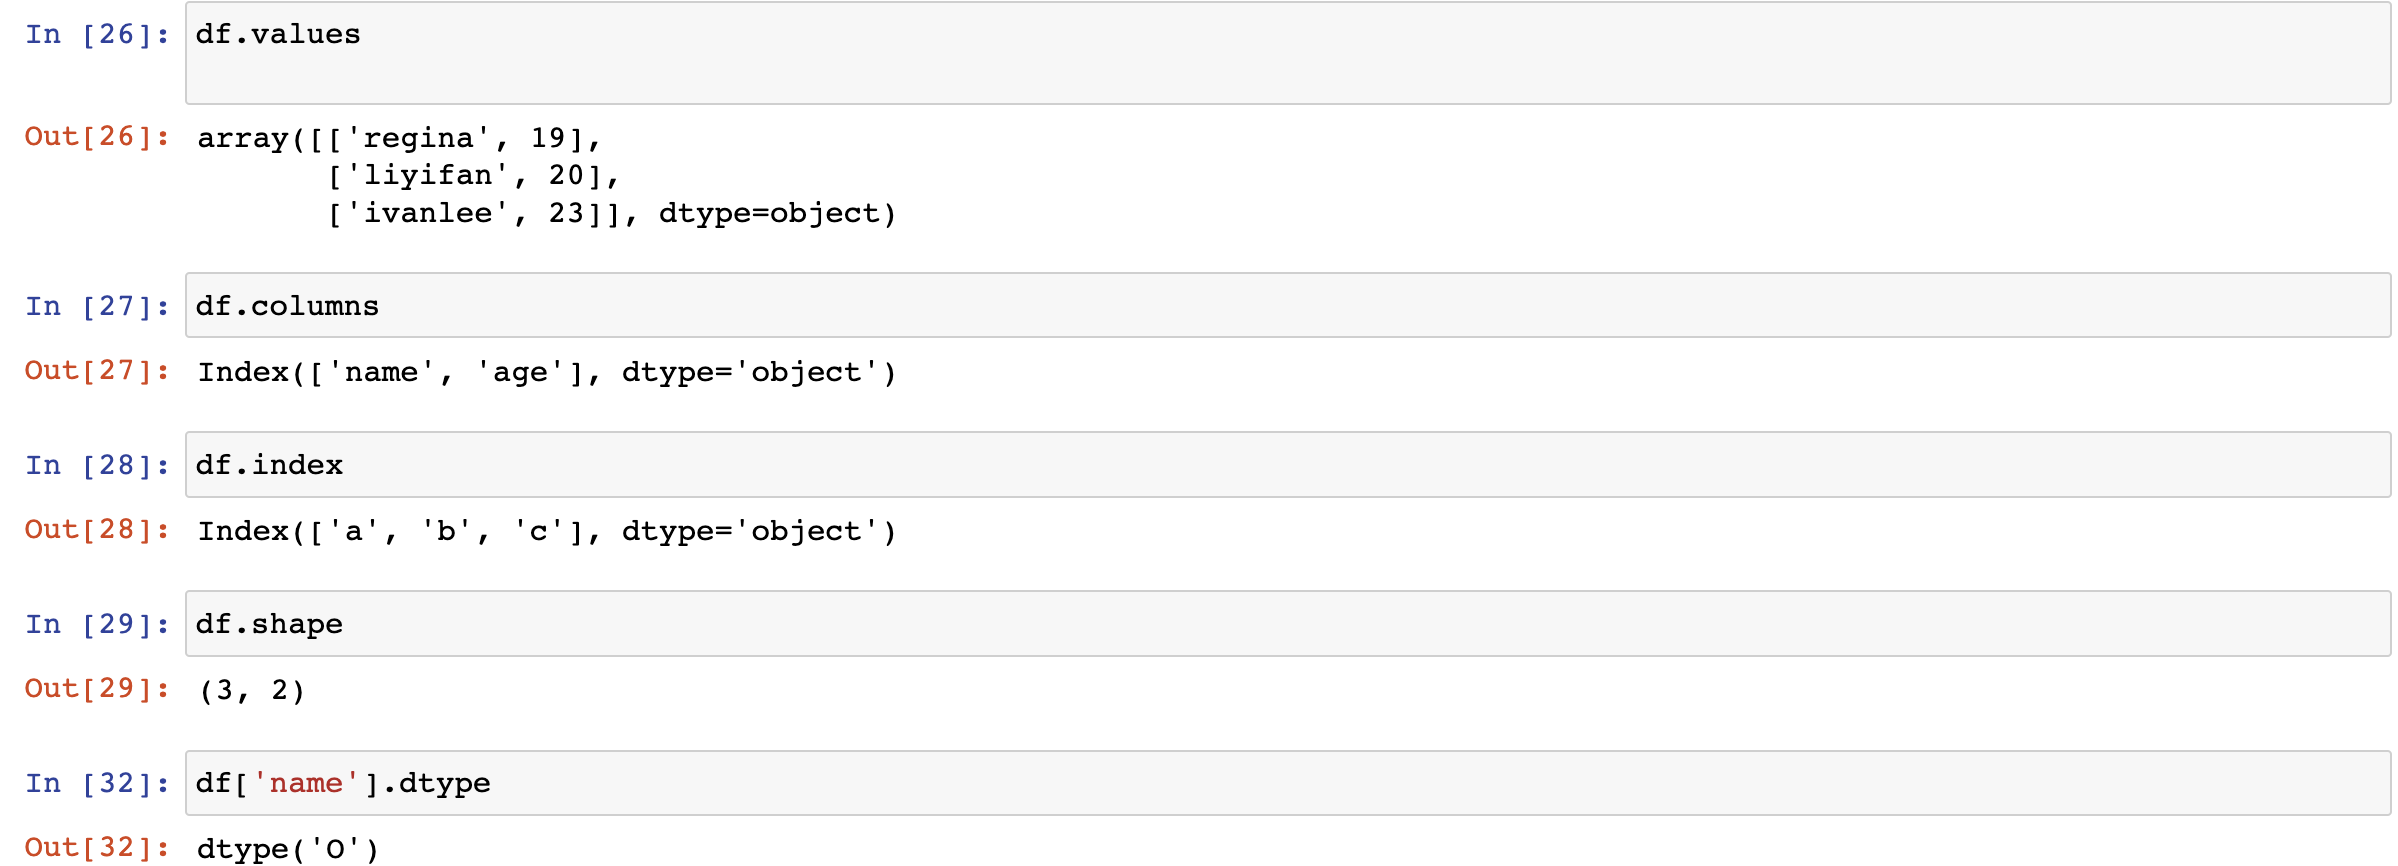The image size is (2398, 866).
Task: Click the In [32] prompt
Action: coord(97,783)
